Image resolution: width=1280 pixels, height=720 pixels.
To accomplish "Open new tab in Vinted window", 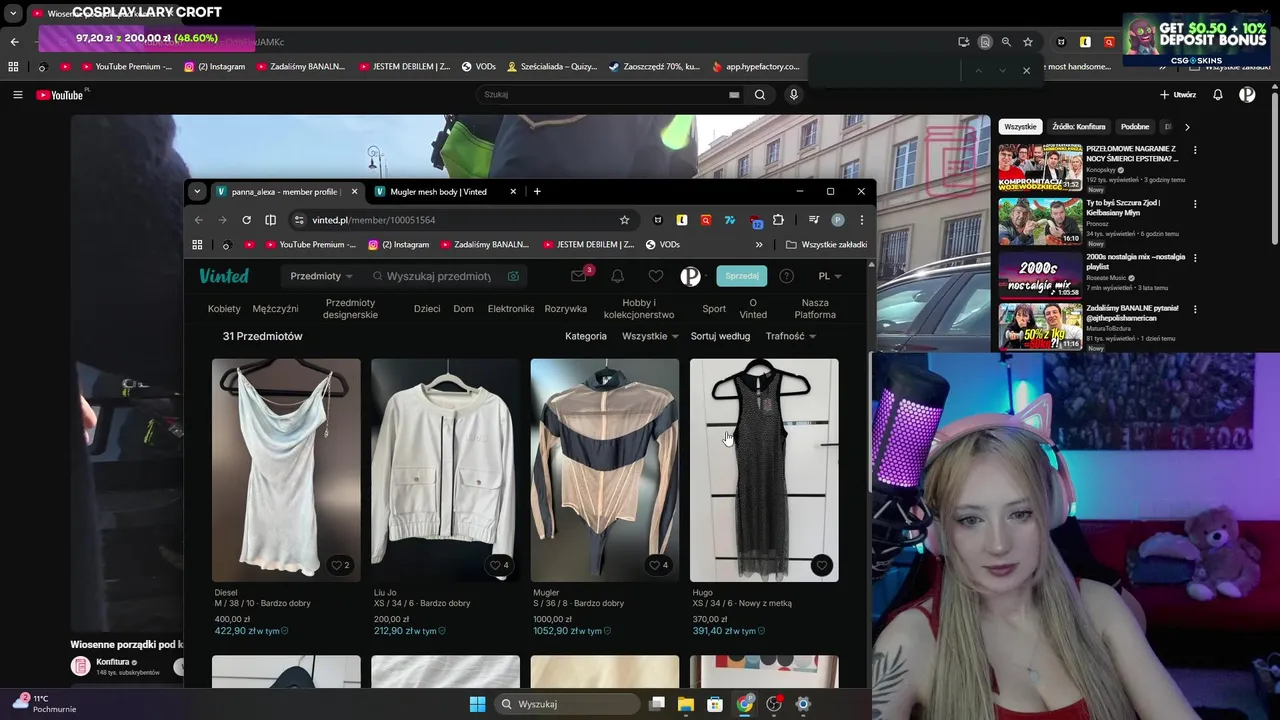I will (x=537, y=191).
